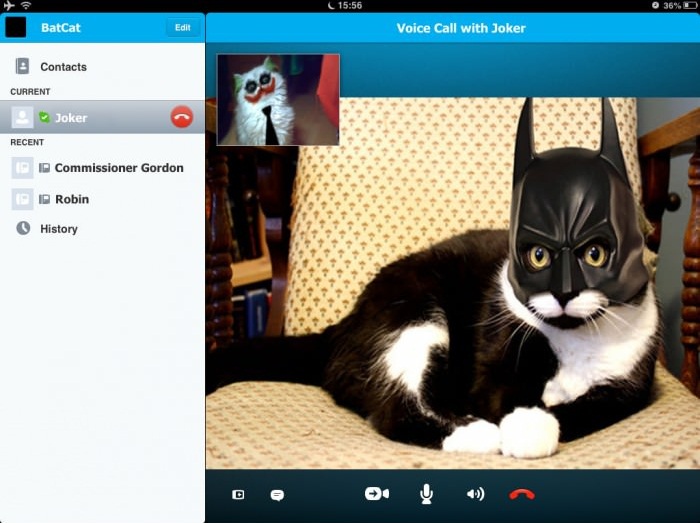Tap the BatCat profile avatar

coord(16,27)
